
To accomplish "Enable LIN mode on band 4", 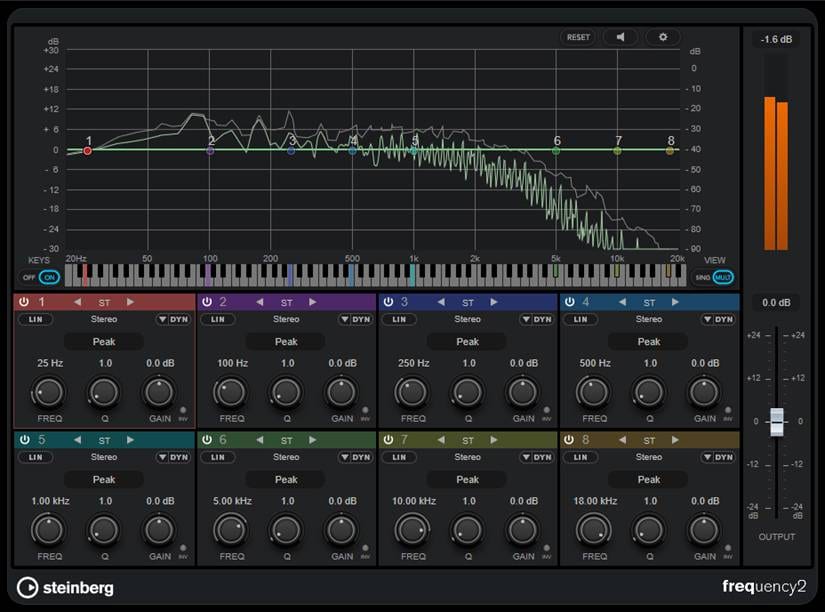I will tap(580, 319).
